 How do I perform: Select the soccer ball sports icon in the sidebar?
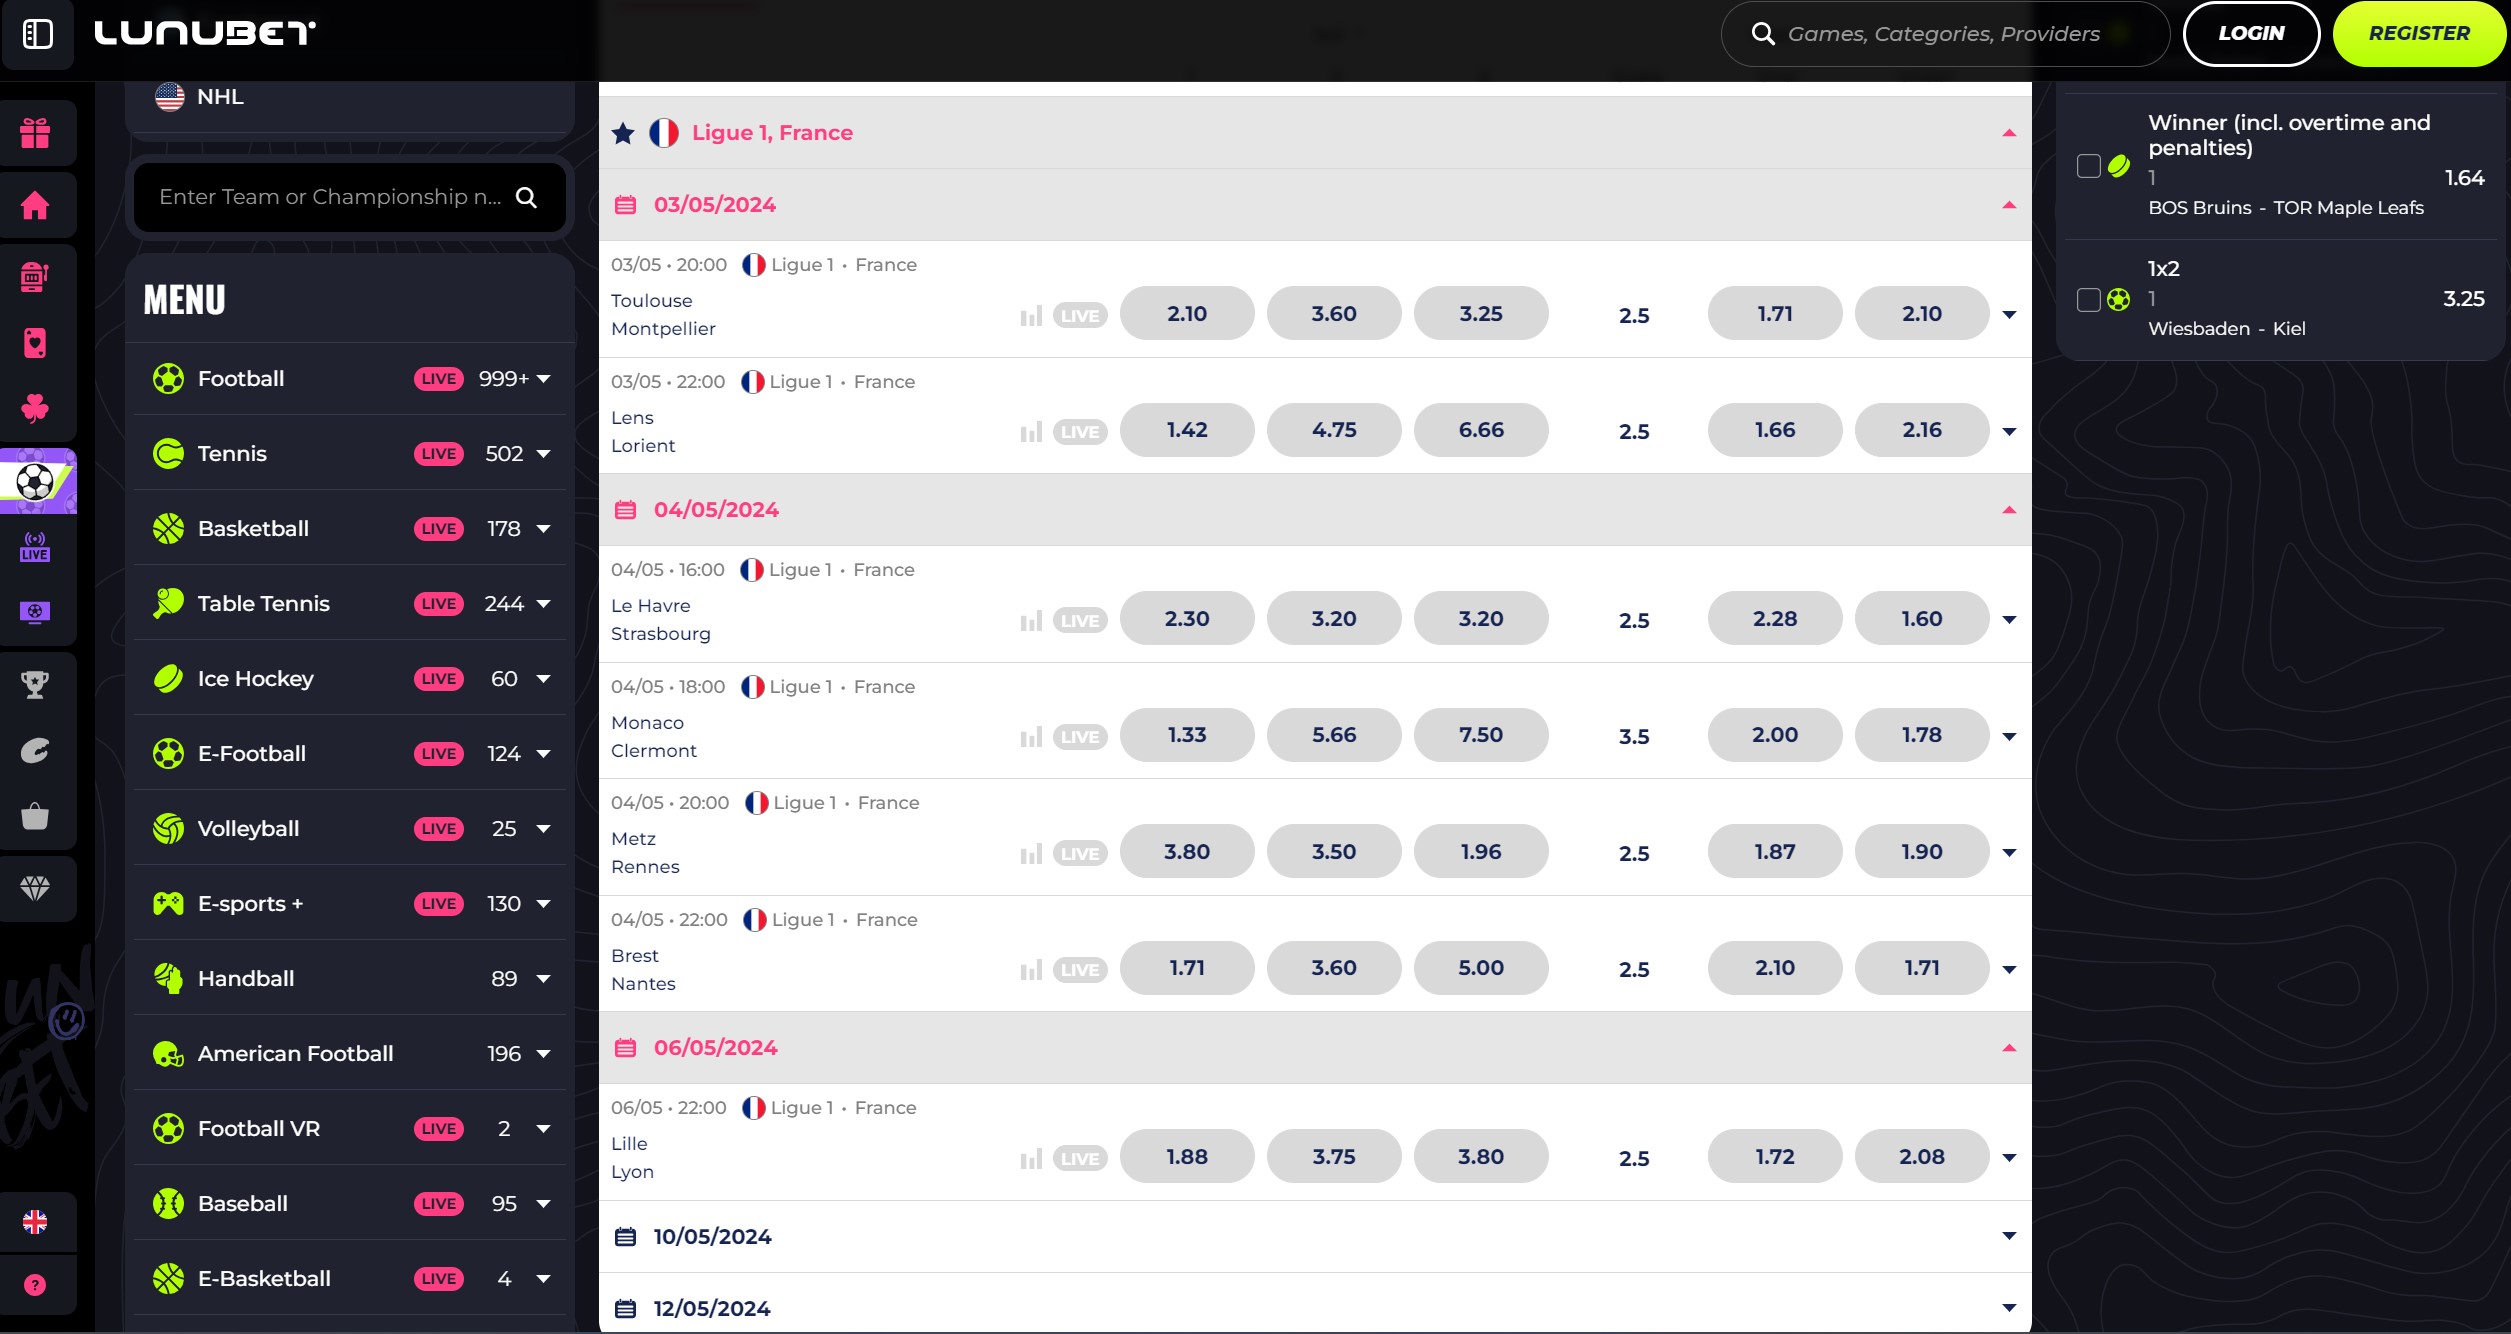[35, 482]
